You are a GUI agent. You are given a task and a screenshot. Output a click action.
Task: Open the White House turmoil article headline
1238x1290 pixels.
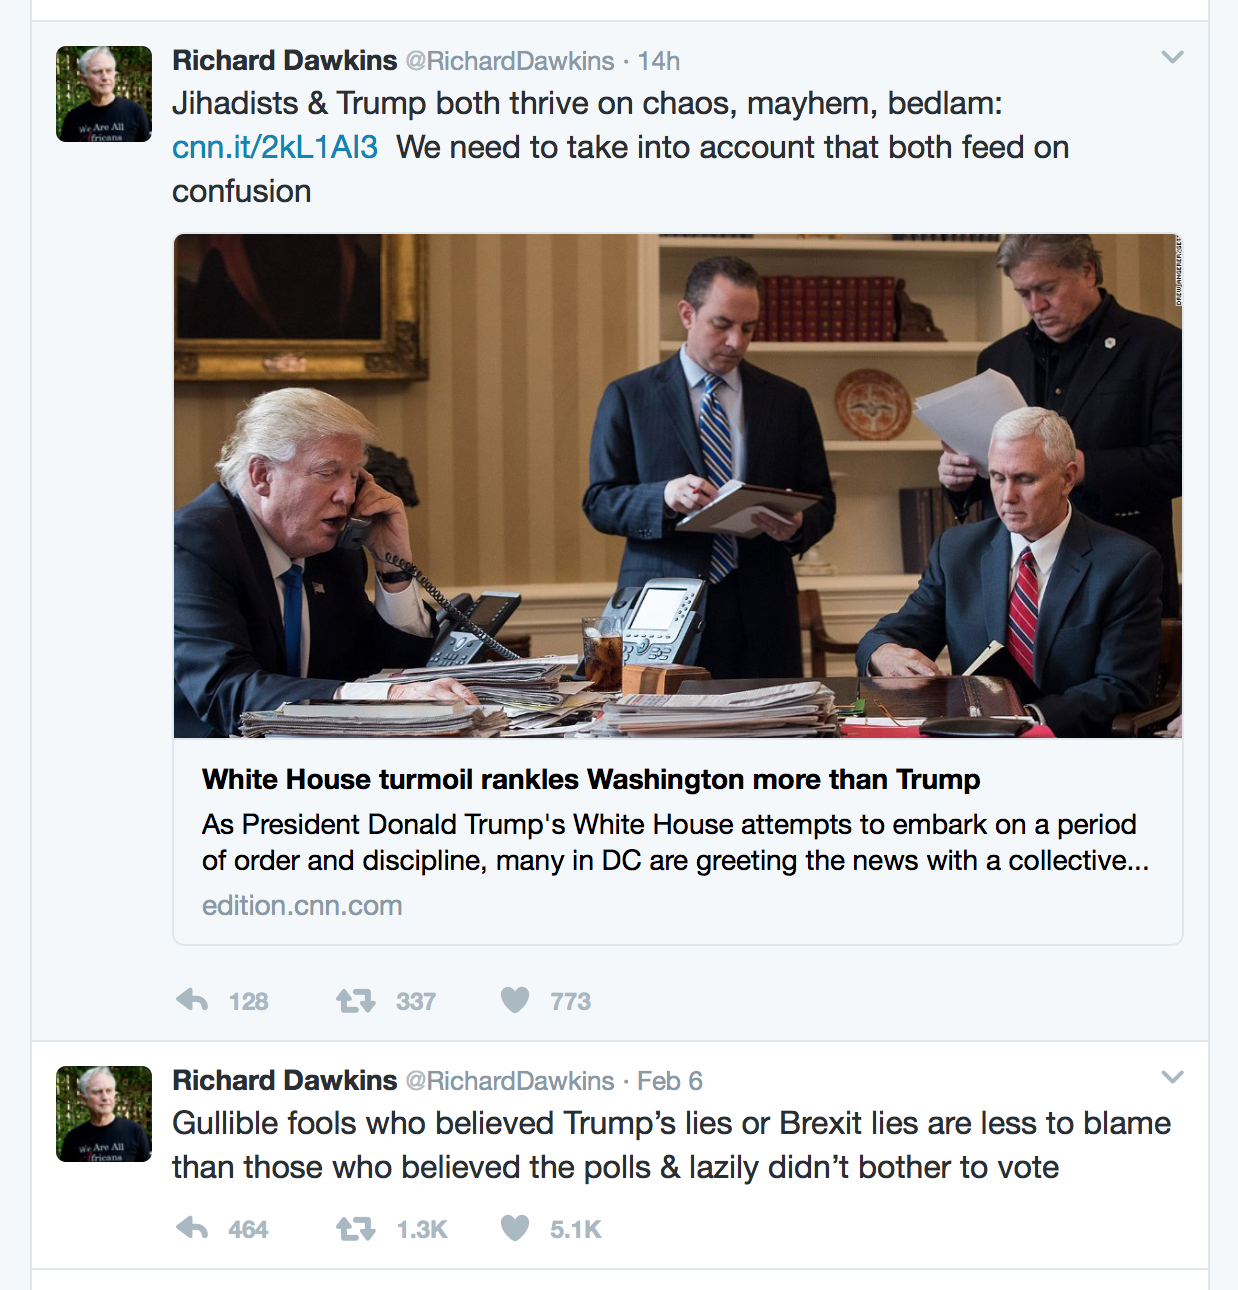coord(591,779)
